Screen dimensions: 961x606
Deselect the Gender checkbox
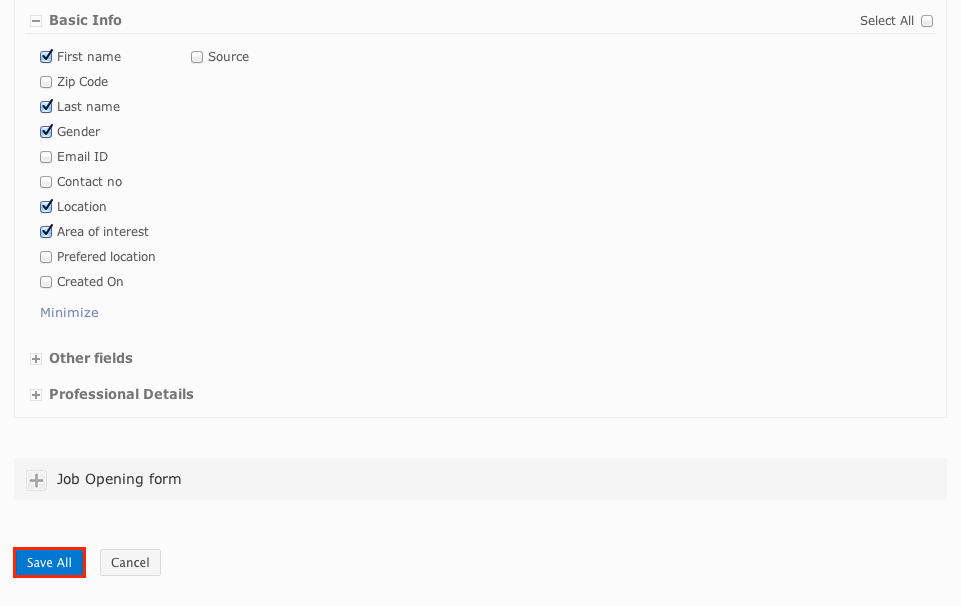coord(46,132)
